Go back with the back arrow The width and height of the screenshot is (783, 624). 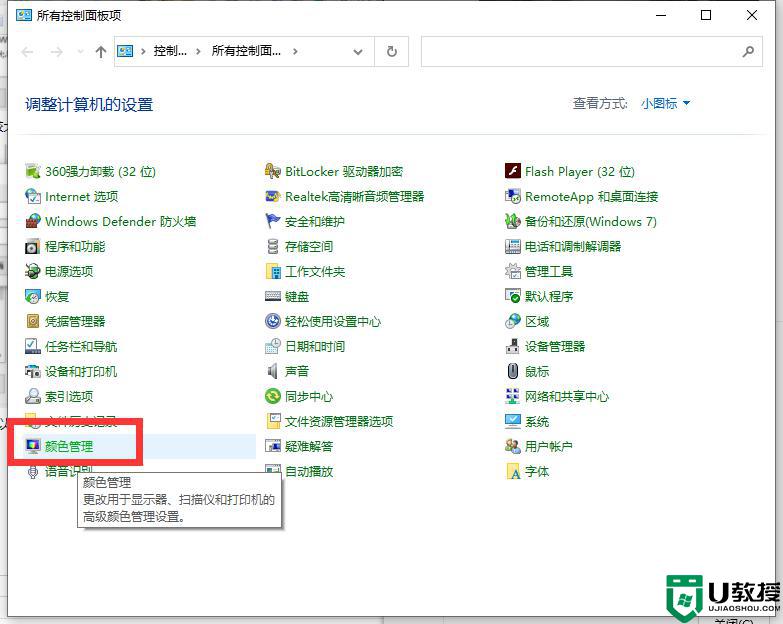coord(27,51)
